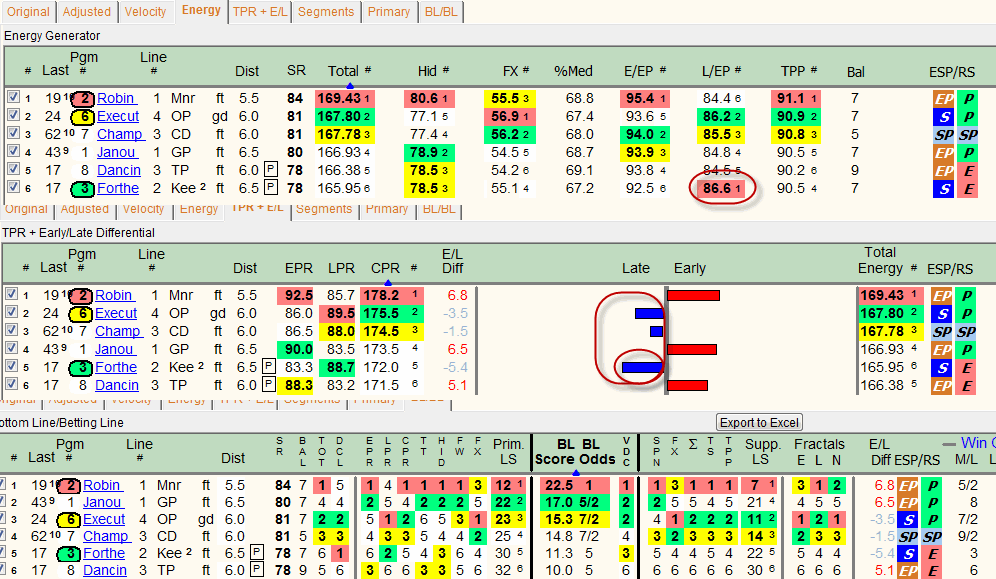Click the red Early bar for Robin in TPR section
Viewport: 996px width, 579px height.
pos(694,295)
